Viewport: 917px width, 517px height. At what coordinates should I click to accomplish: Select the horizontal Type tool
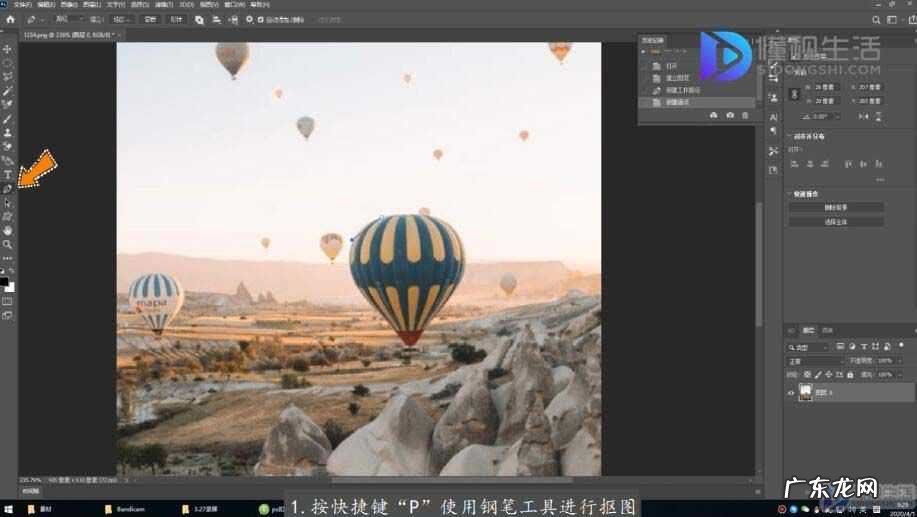8,175
